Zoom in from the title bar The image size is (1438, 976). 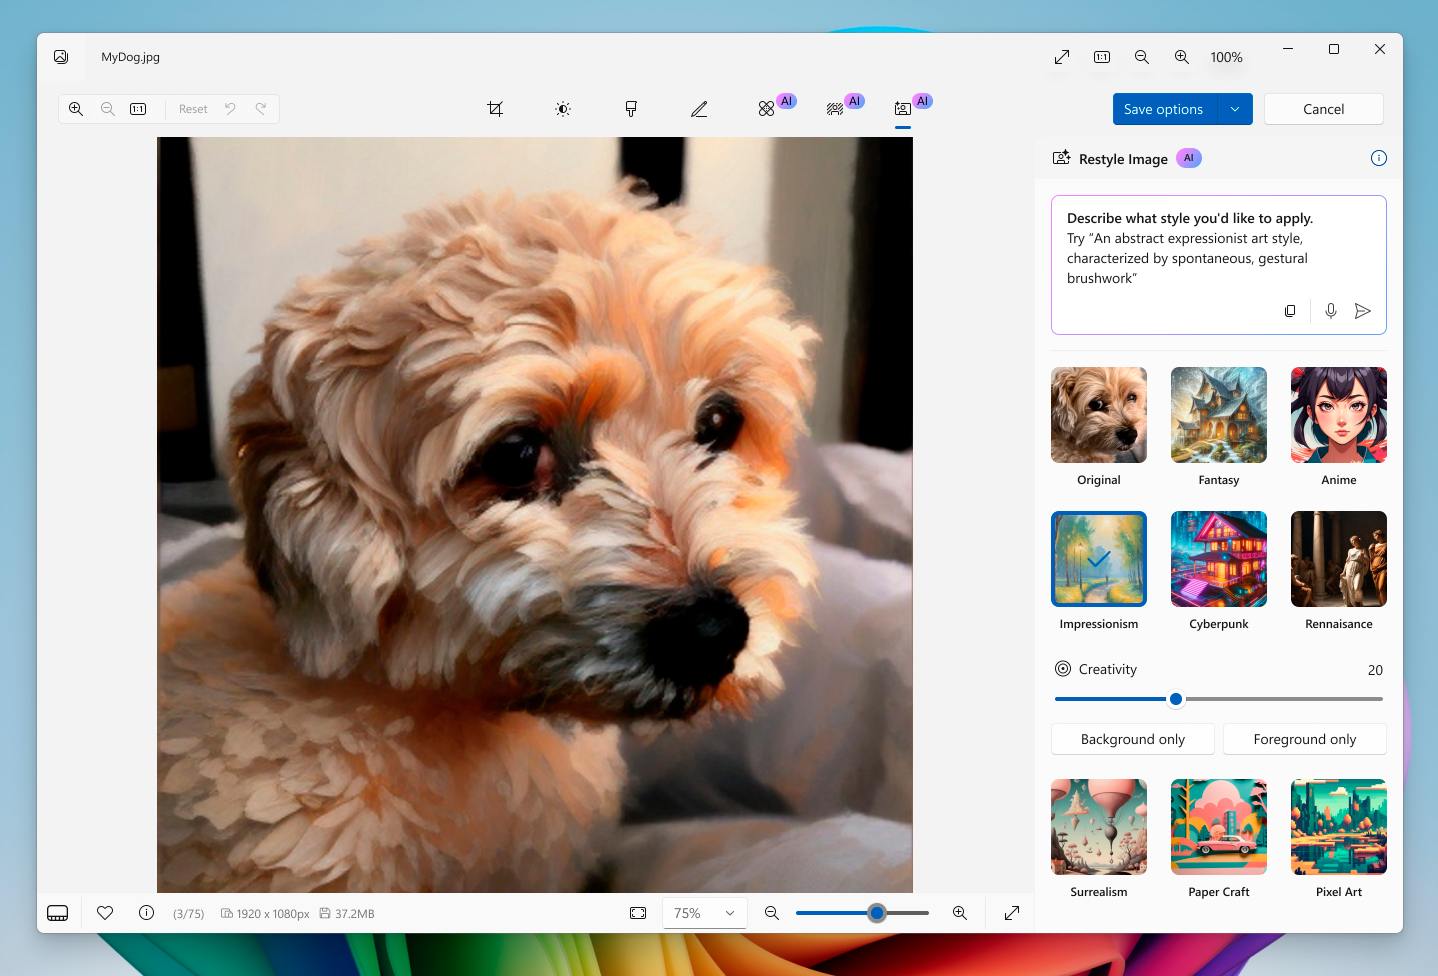point(1182,57)
